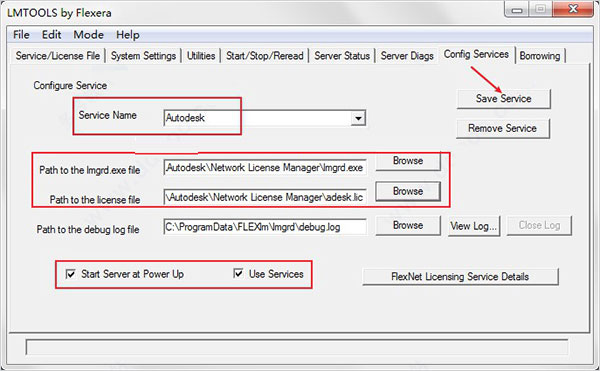Minimize the LMTOOLS window

click(517, 10)
